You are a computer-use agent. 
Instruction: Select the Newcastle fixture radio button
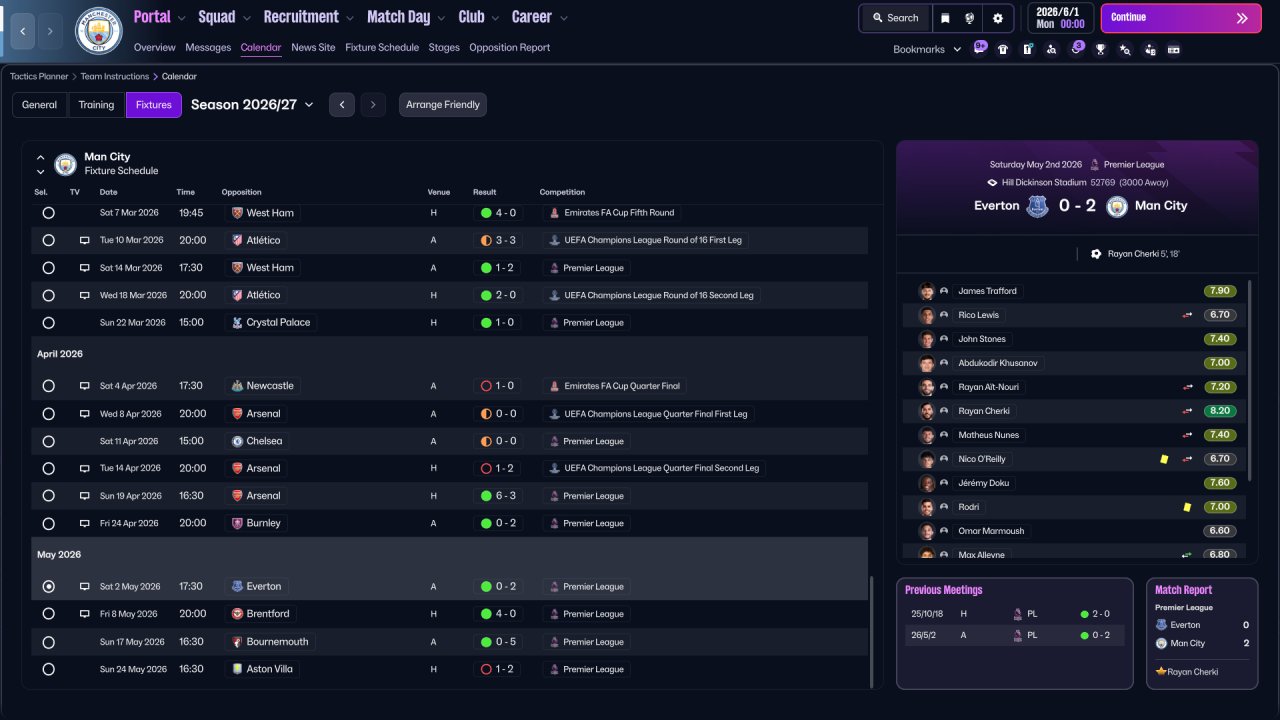point(48,386)
